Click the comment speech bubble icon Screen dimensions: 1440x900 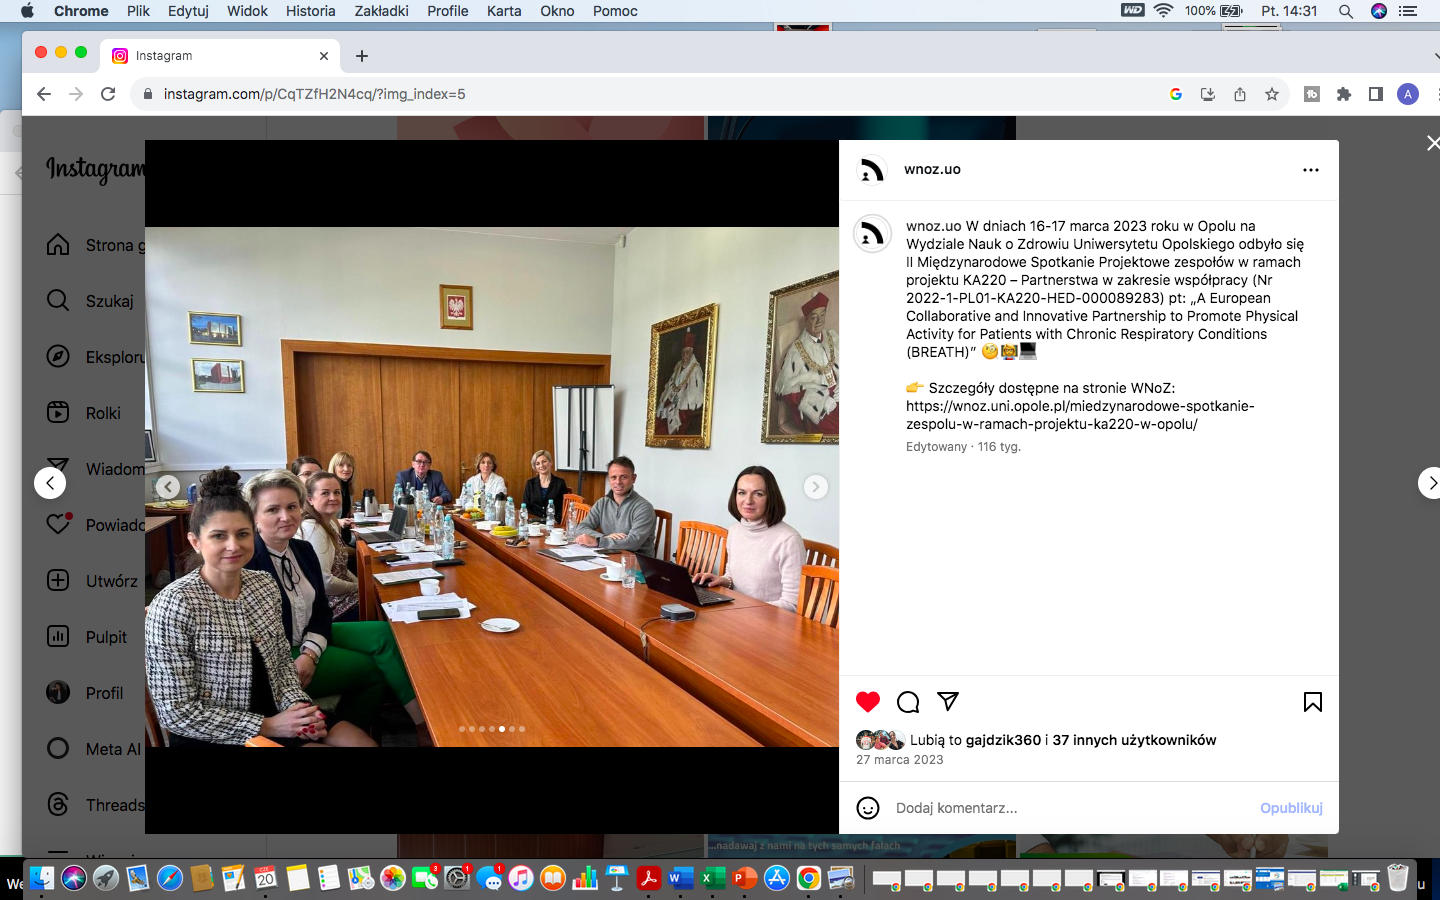(x=908, y=702)
